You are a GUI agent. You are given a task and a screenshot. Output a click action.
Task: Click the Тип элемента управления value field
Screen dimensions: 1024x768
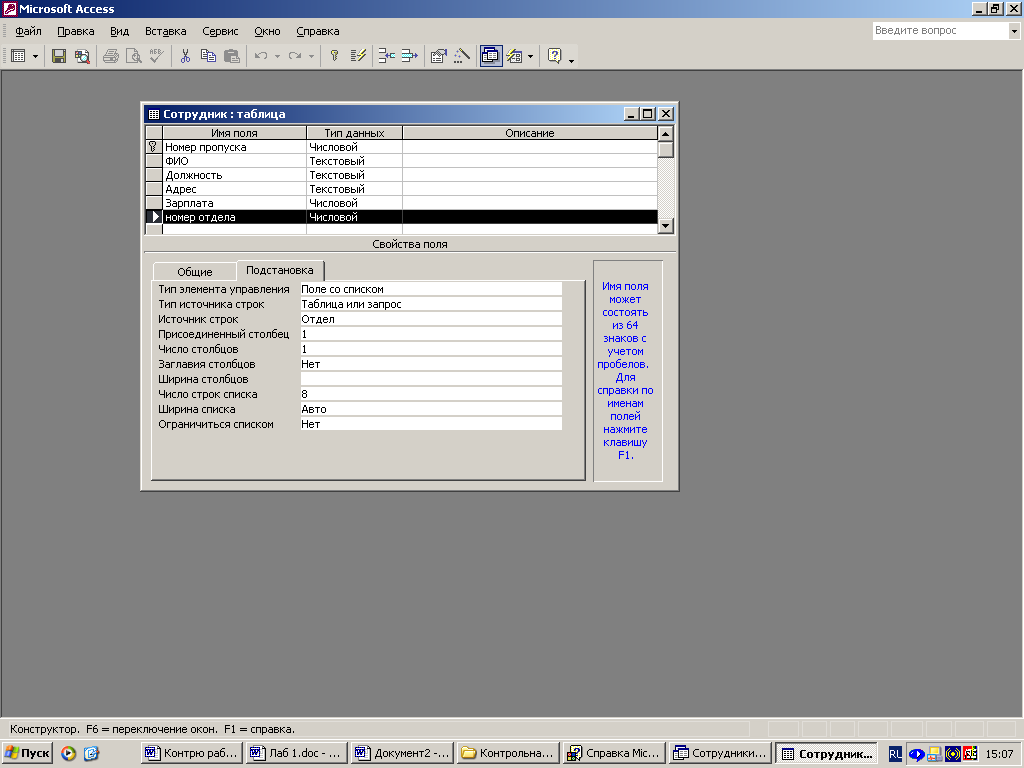click(x=430, y=289)
